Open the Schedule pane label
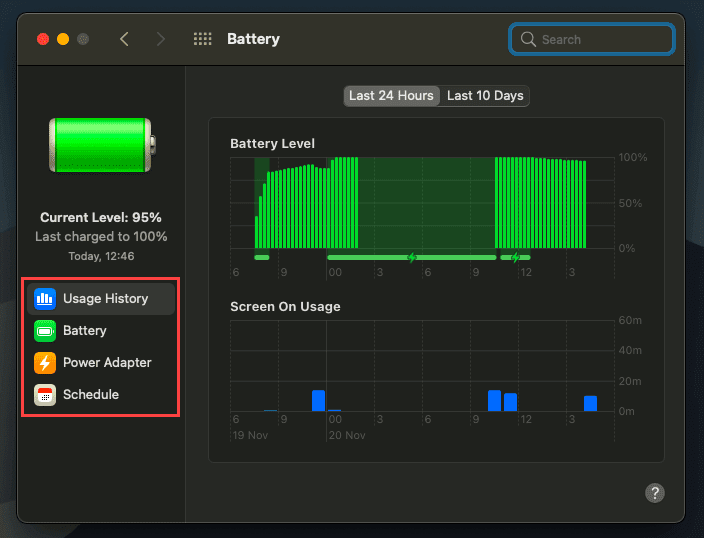 91,394
